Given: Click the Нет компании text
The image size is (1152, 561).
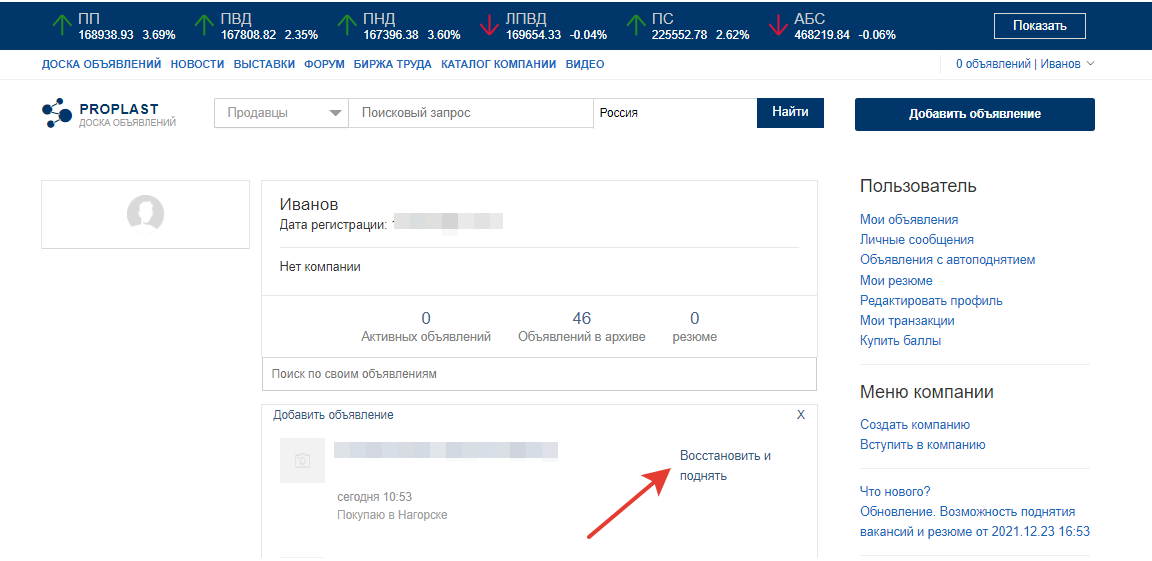Looking at the screenshot, I should click(320, 267).
